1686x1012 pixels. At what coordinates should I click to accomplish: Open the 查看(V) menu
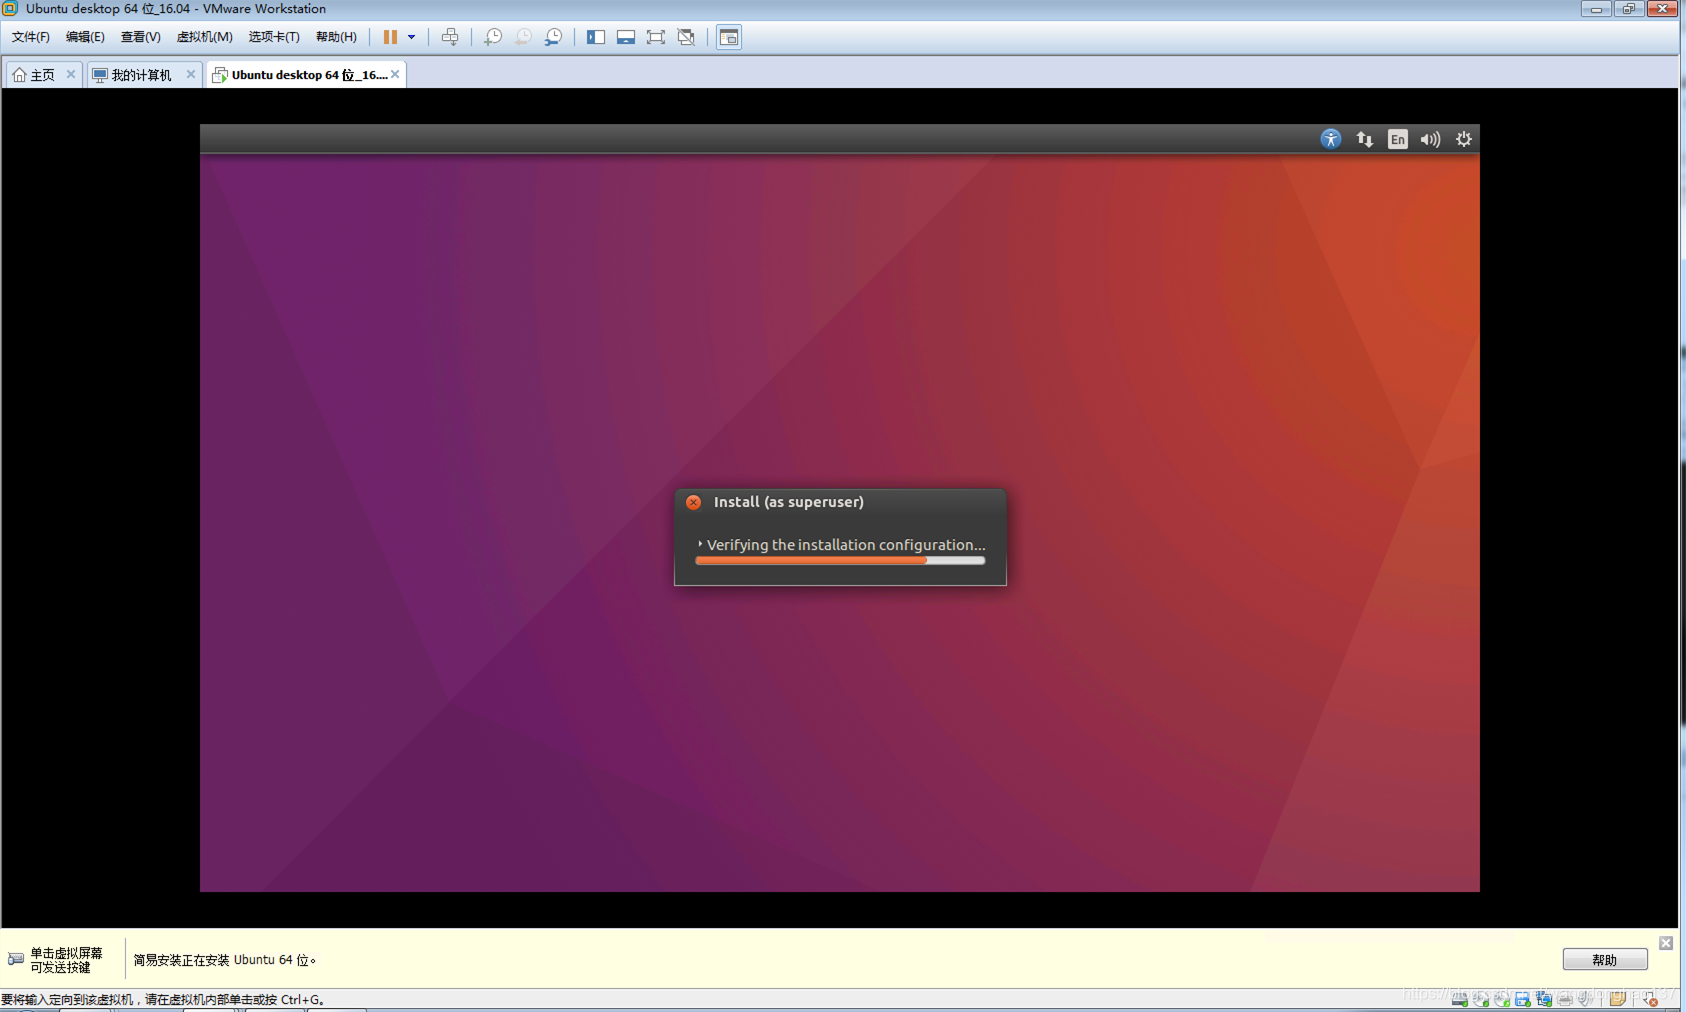140,37
